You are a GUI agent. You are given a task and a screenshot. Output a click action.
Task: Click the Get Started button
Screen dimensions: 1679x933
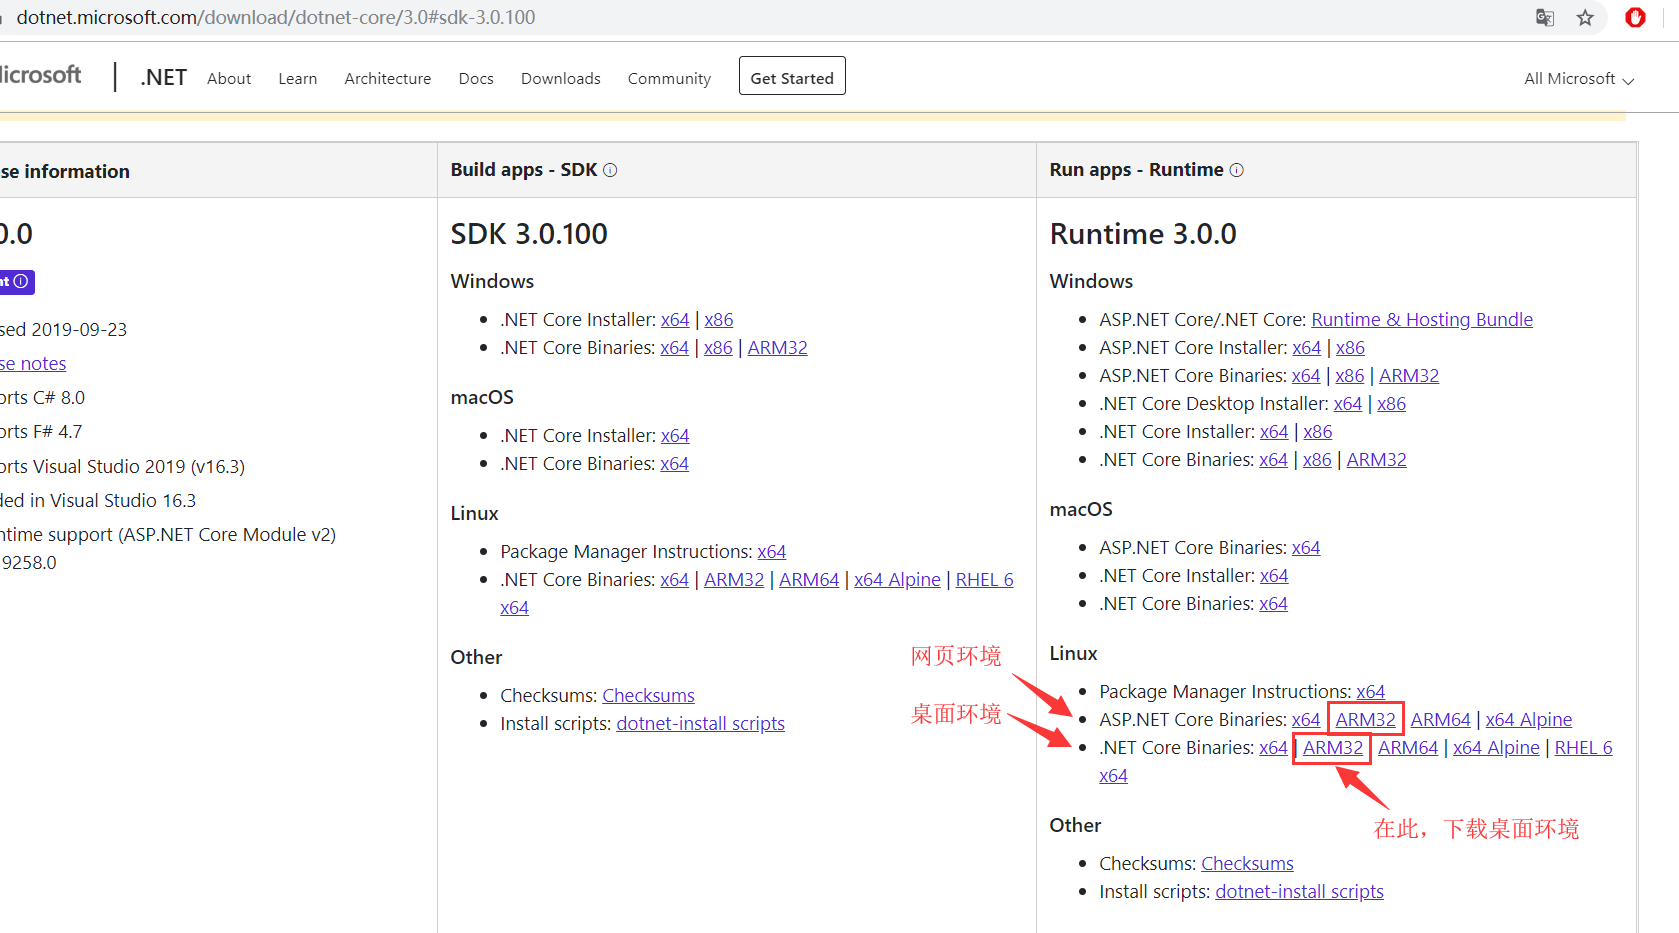pyautogui.click(x=792, y=76)
